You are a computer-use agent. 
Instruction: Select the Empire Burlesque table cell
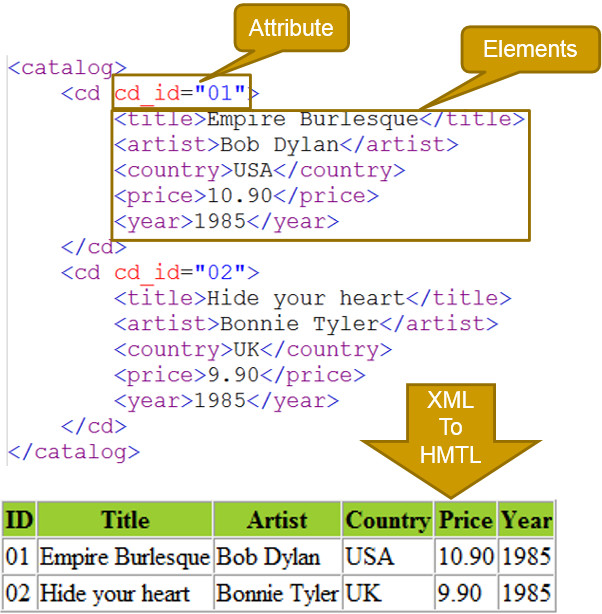click(x=125, y=556)
